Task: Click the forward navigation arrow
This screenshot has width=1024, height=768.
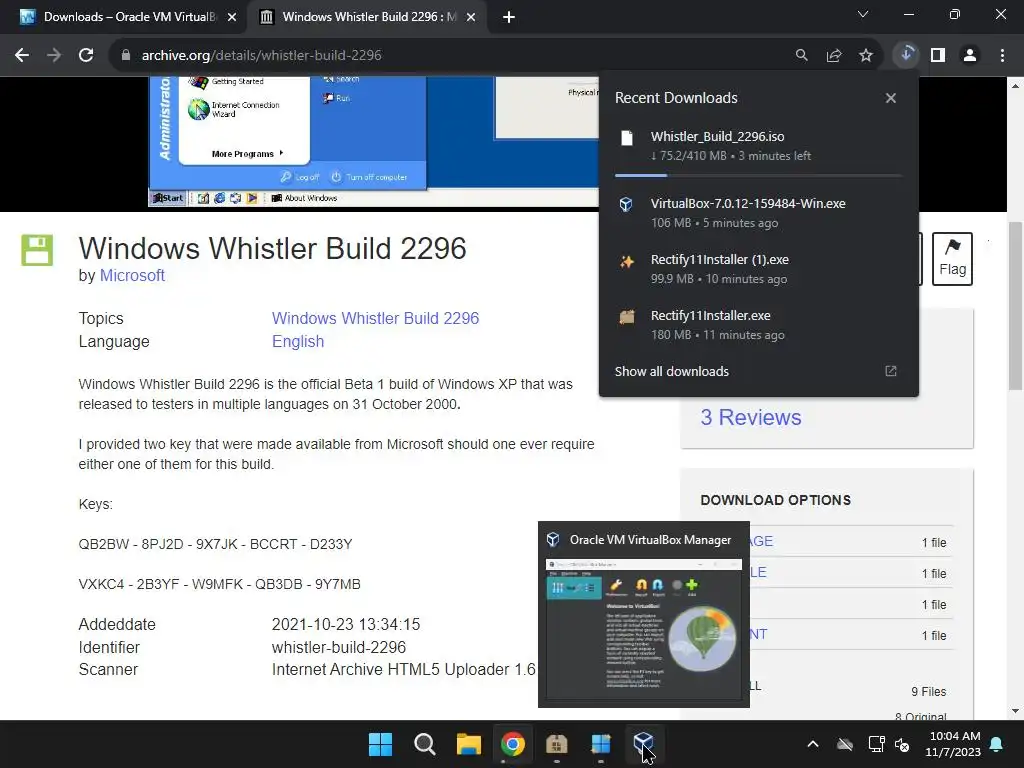Action: click(54, 56)
